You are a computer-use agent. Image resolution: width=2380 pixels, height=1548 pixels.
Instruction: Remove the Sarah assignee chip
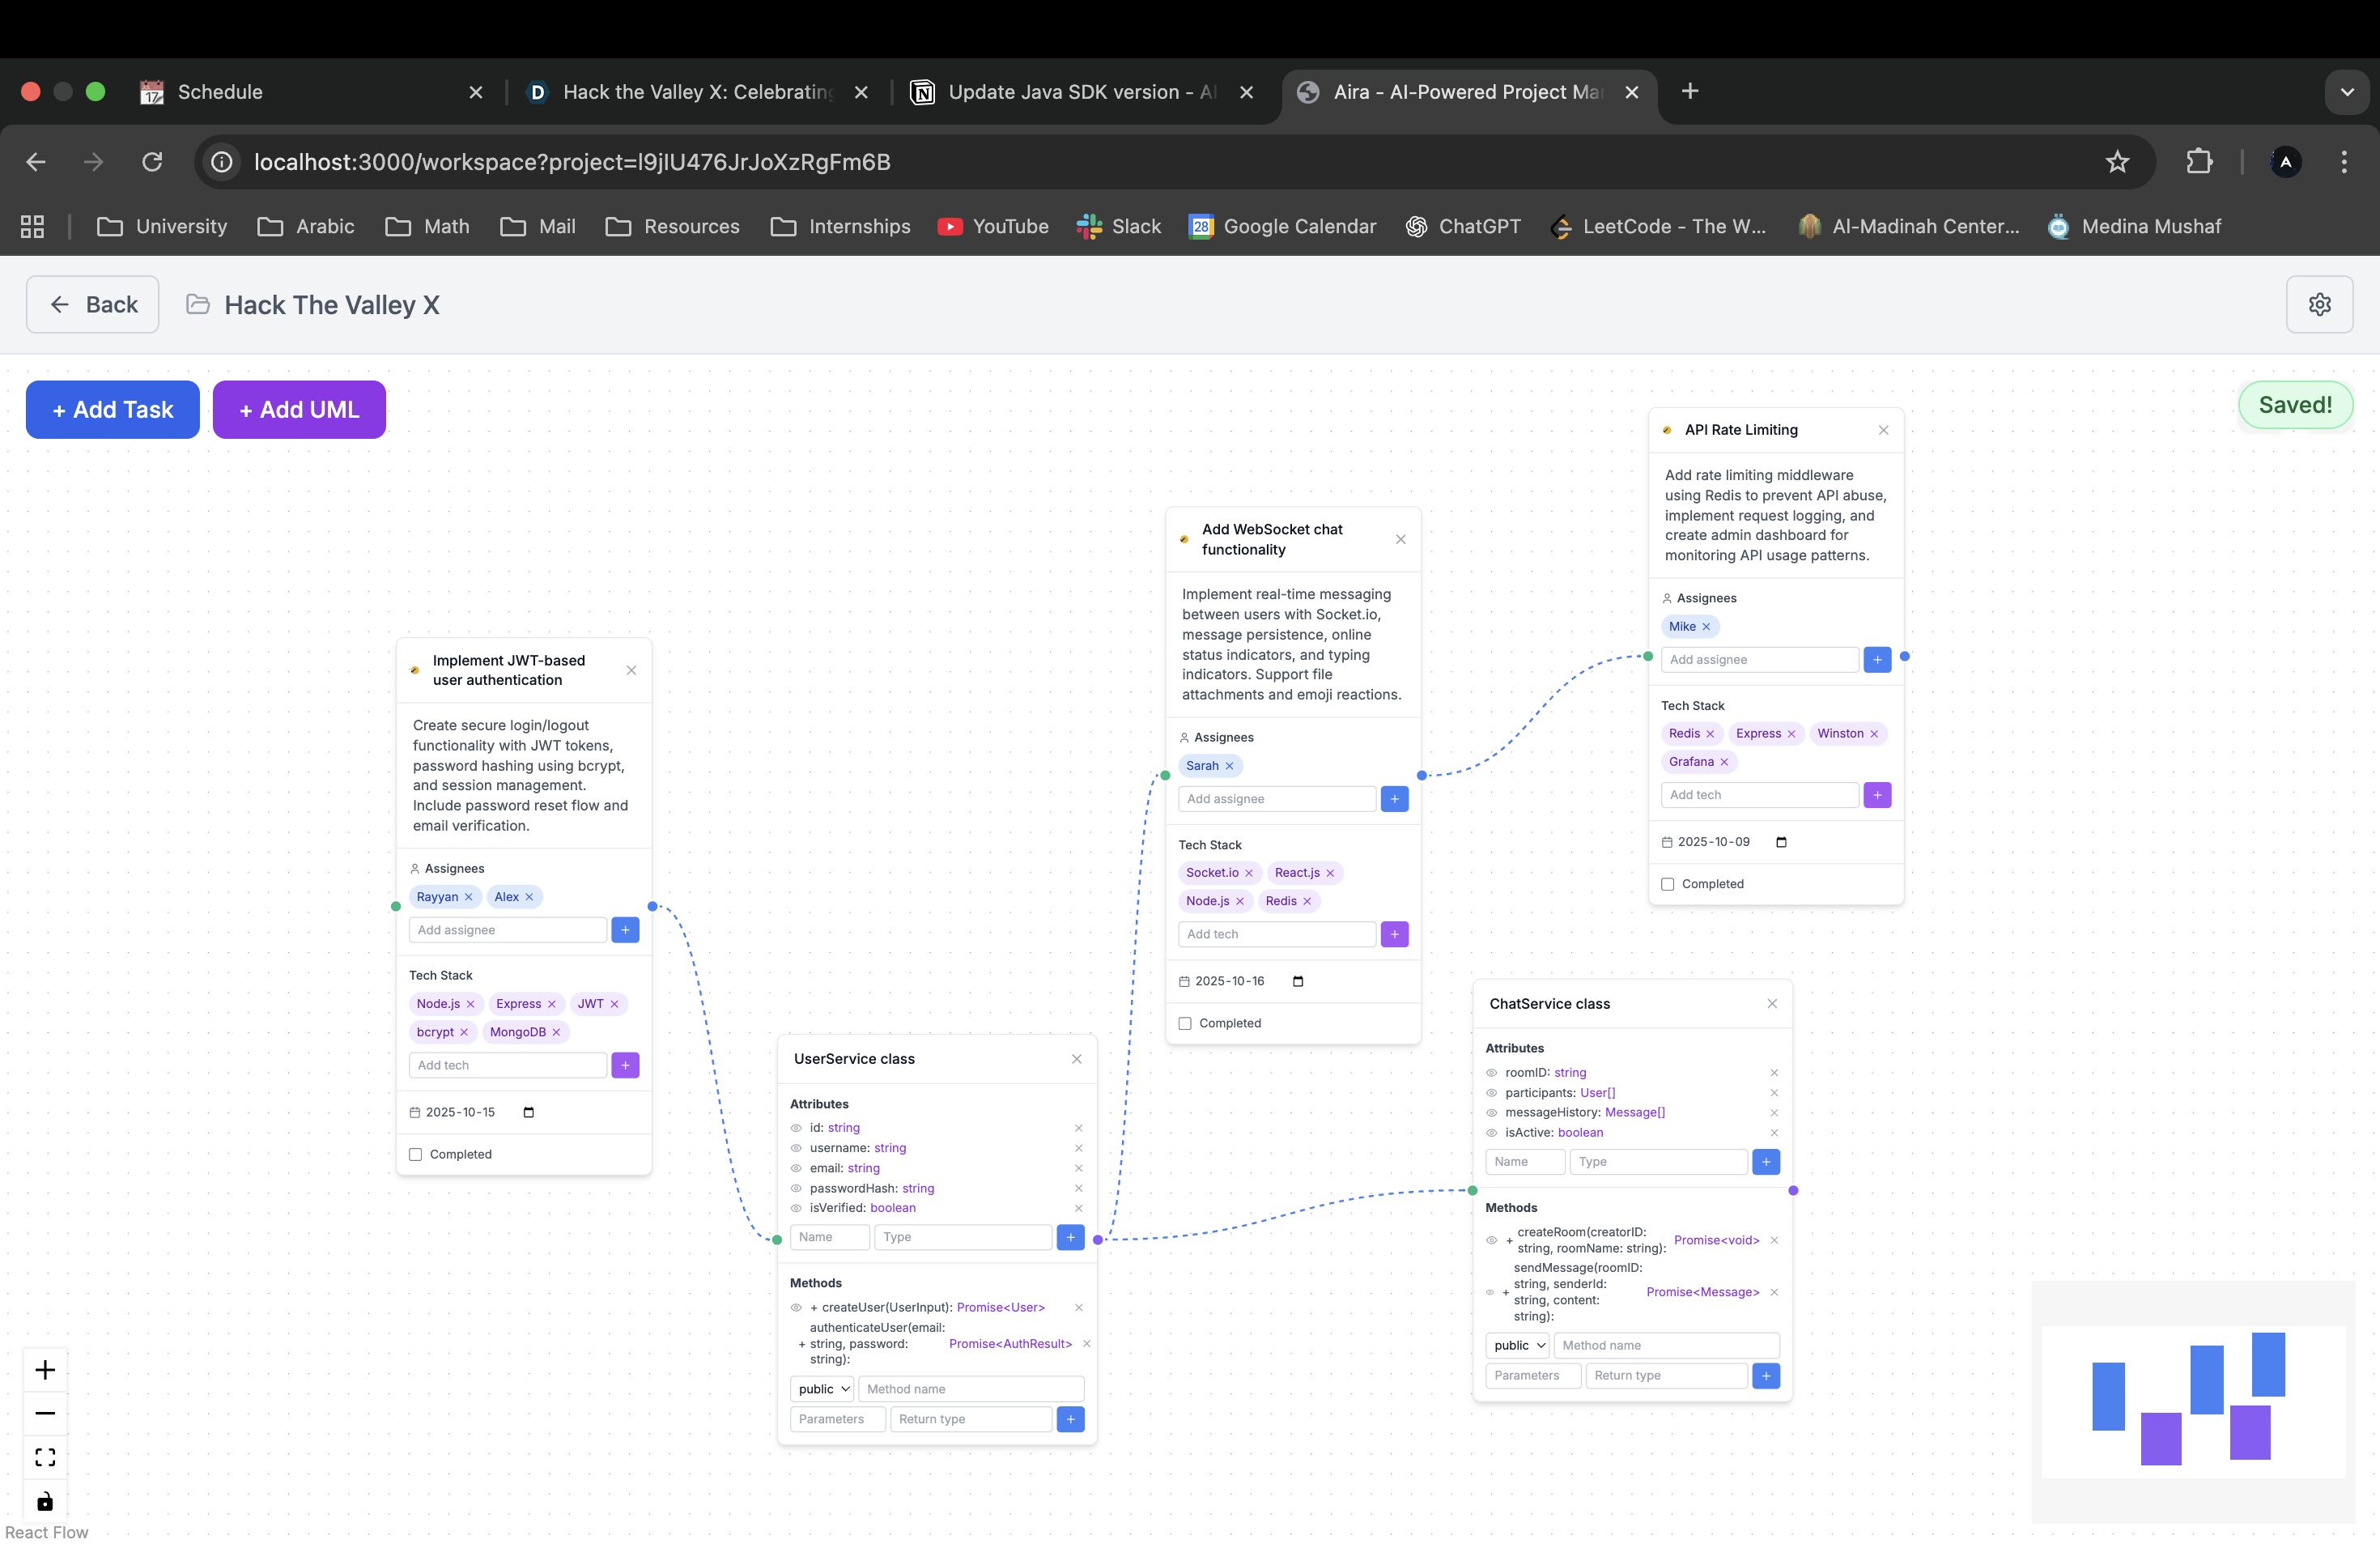[1230, 766]
